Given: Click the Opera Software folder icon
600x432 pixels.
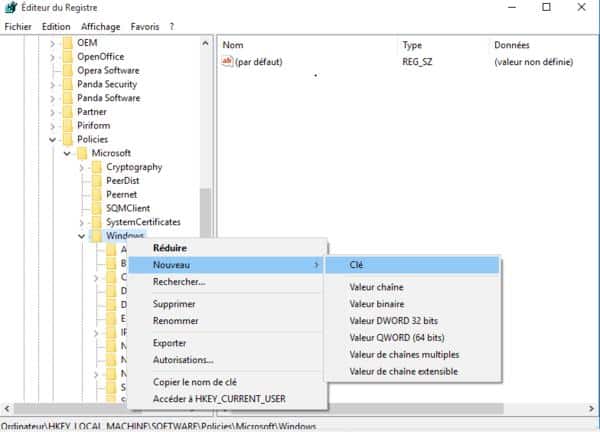Looking at the screenshot, I should pos(67,71).
